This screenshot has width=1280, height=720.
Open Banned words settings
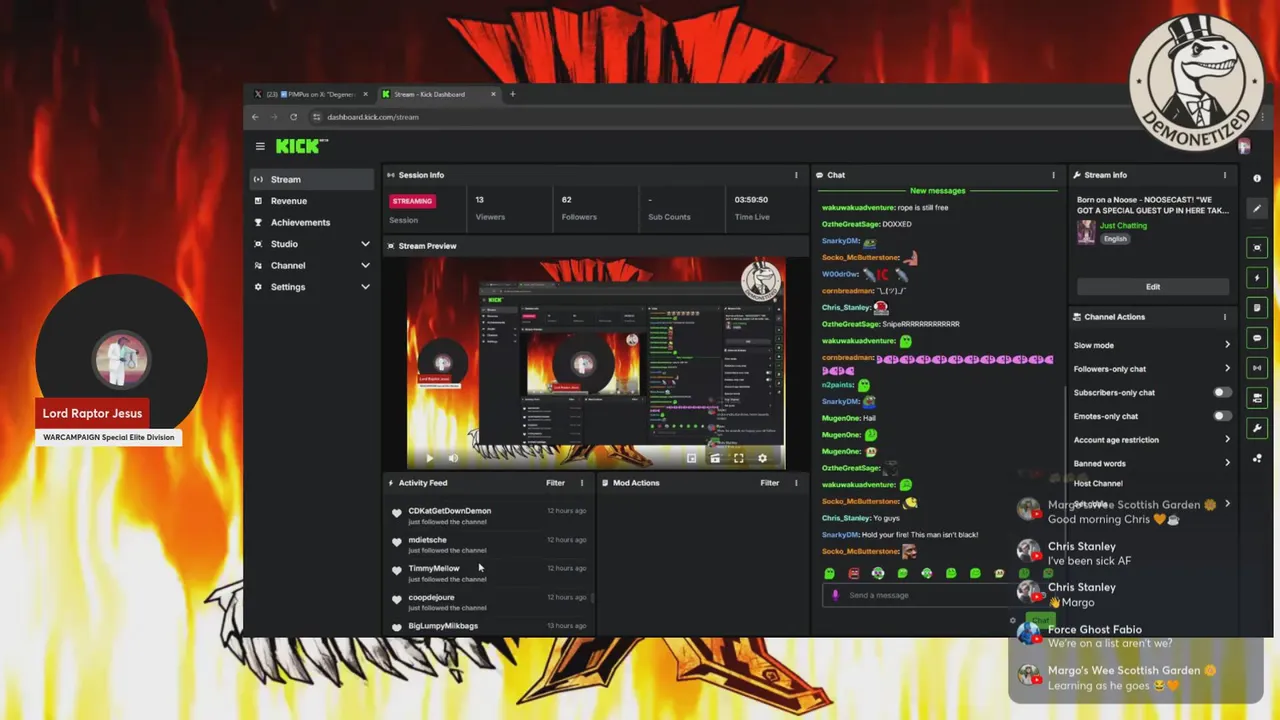[x=1152, y=463]
